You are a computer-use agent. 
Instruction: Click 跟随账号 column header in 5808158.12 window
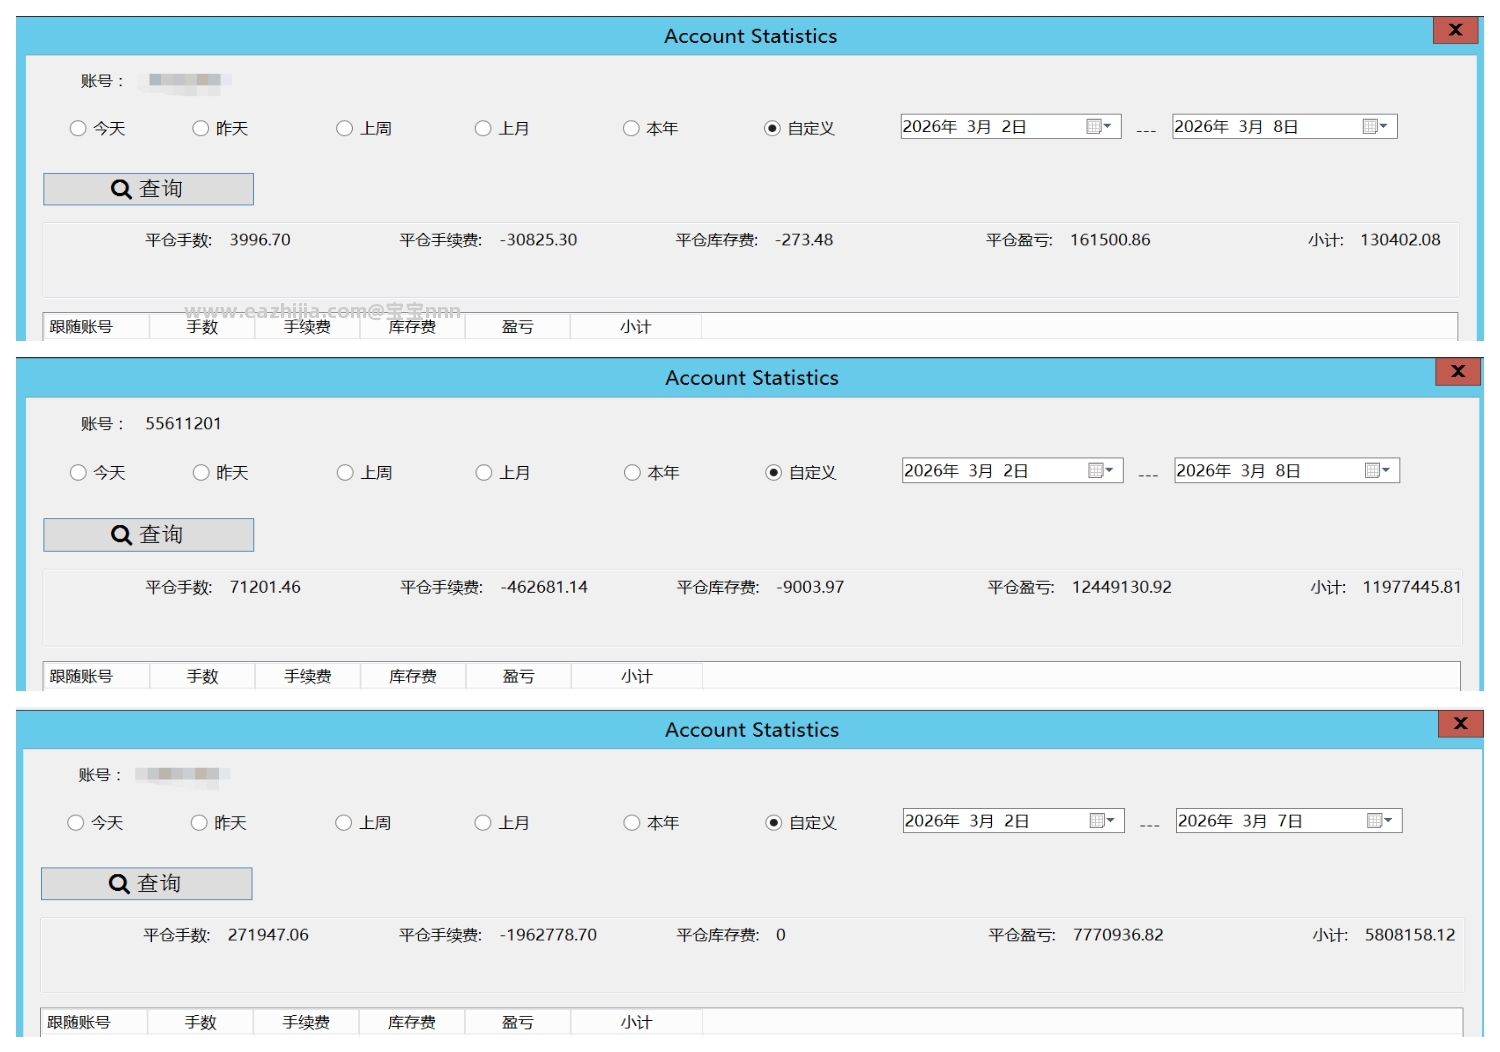pos(94,1022)
